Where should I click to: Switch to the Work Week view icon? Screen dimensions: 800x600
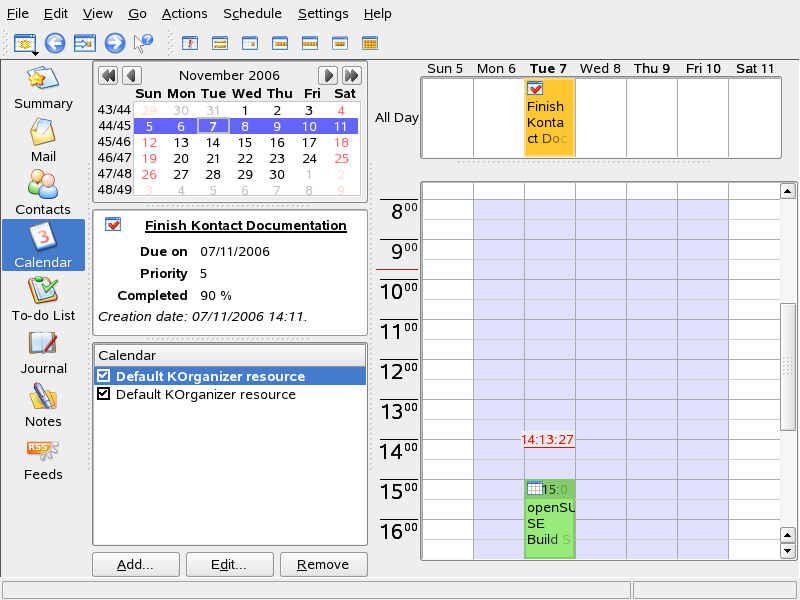(280, 43)
